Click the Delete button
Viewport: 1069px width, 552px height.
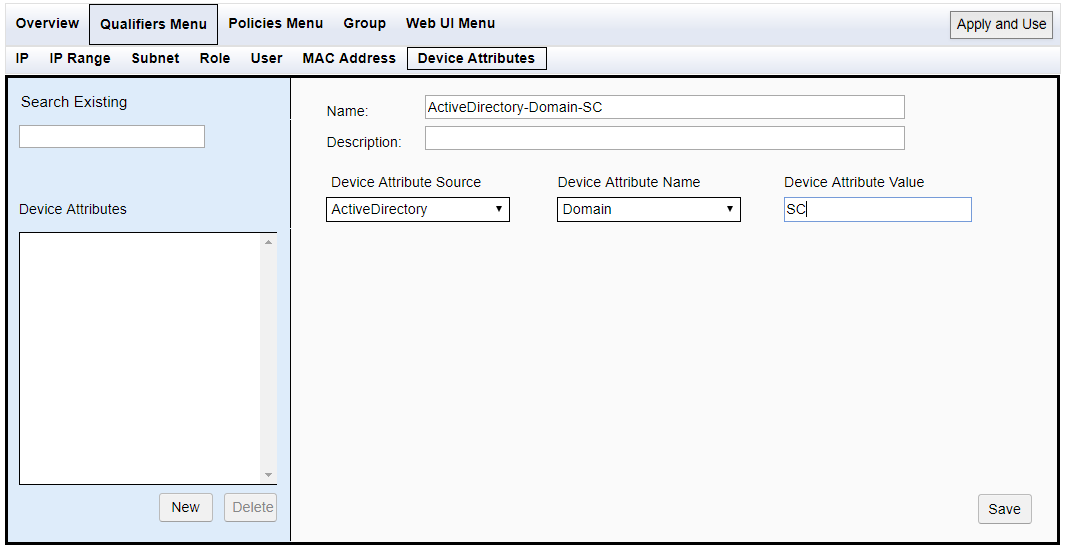[251, 508]
